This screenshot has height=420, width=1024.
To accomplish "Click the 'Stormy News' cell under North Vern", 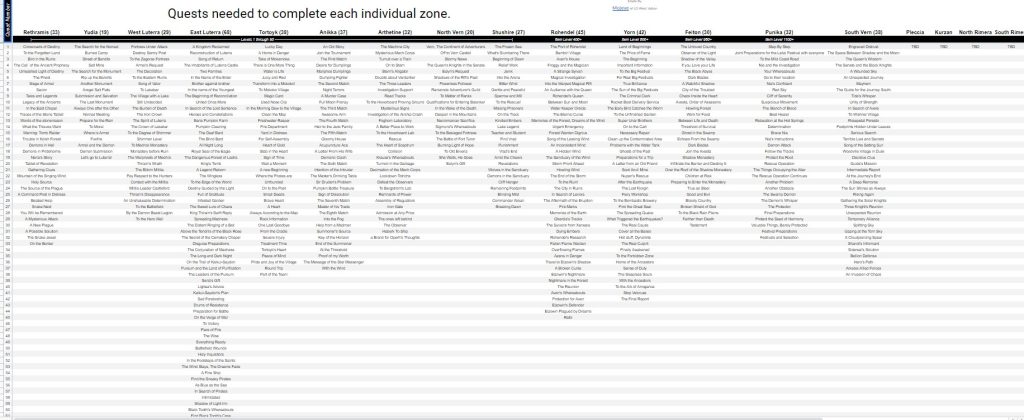I will [x=456, y=59].
